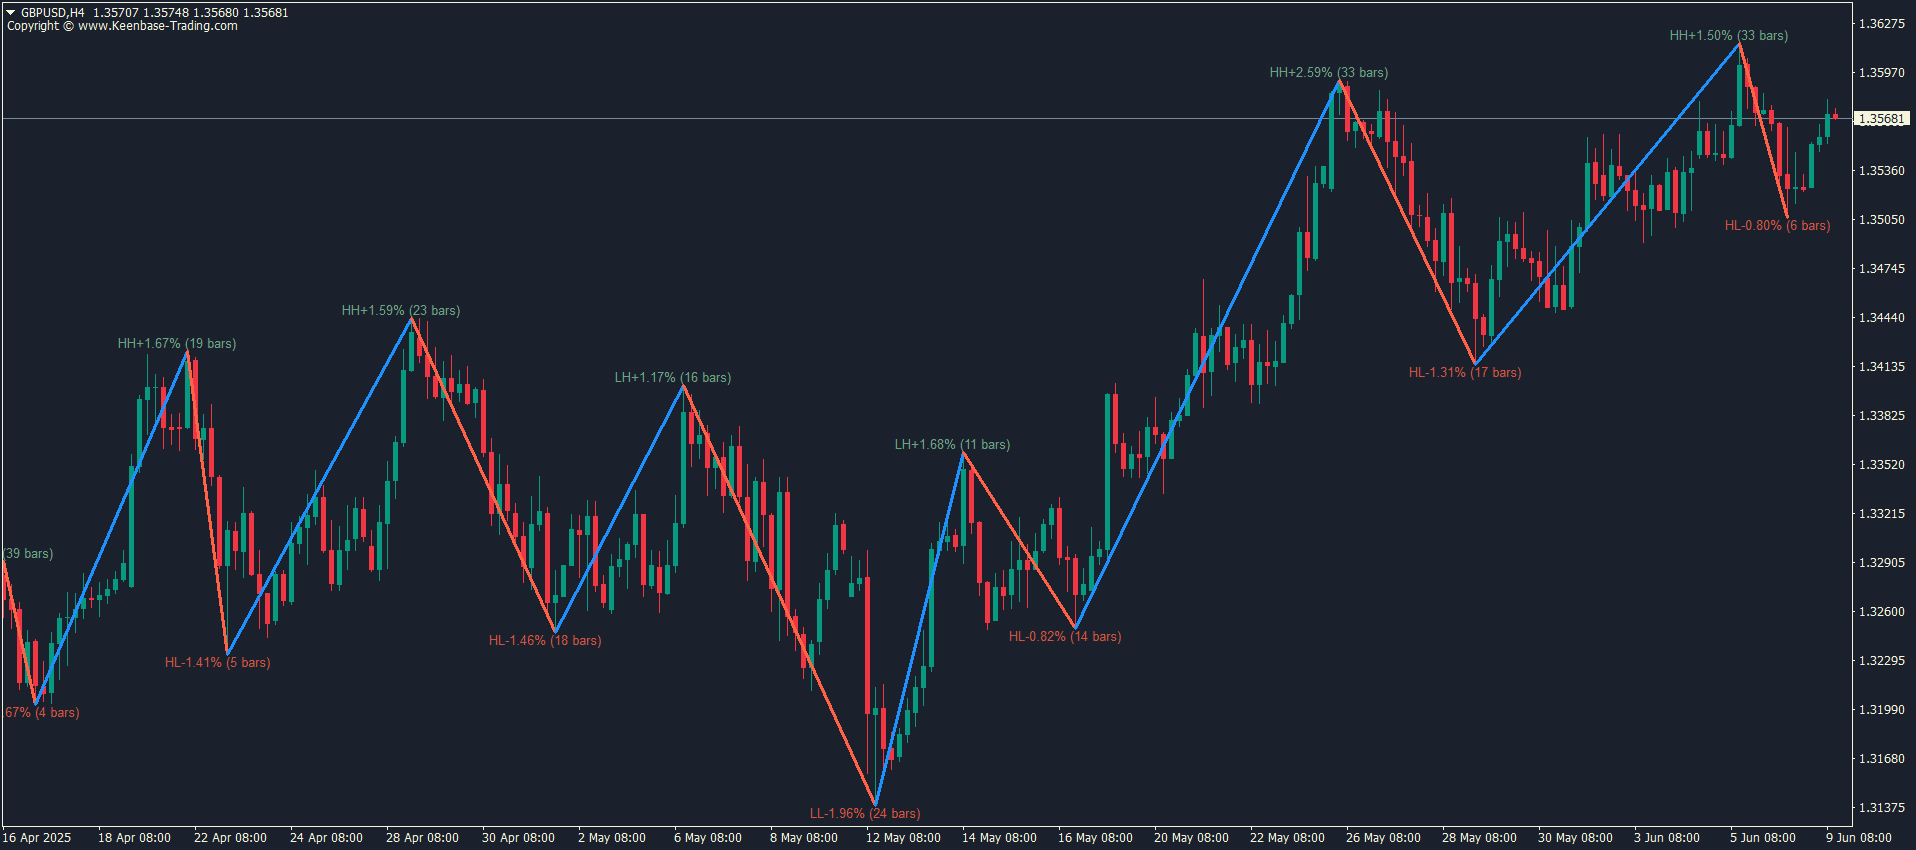
Task: Click the 1.33215 price scale value
Action: point(1882,514)
